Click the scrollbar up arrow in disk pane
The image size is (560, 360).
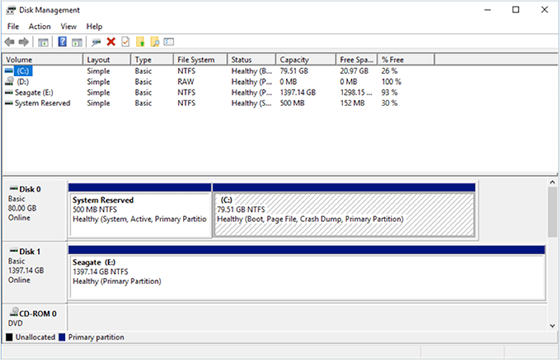click(x=552, y=182)
